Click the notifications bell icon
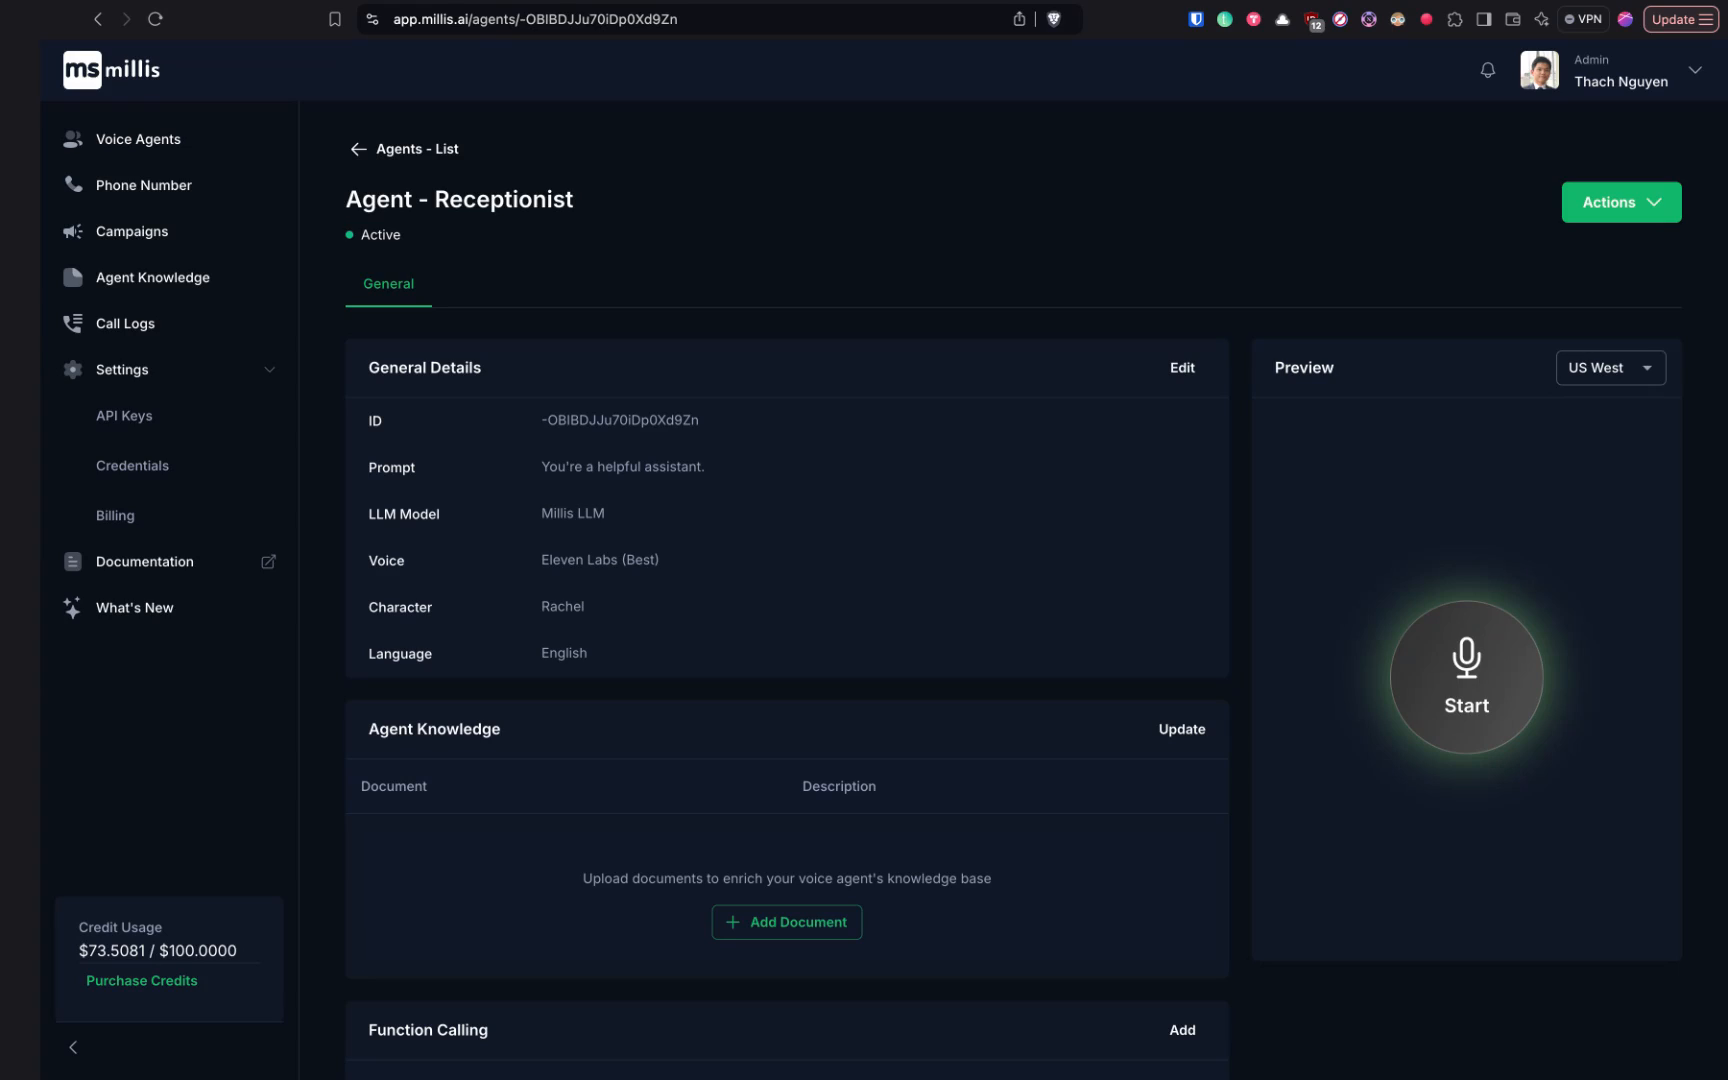Viewport: 1728px width, 1080px height. [x=1488, y=70]
